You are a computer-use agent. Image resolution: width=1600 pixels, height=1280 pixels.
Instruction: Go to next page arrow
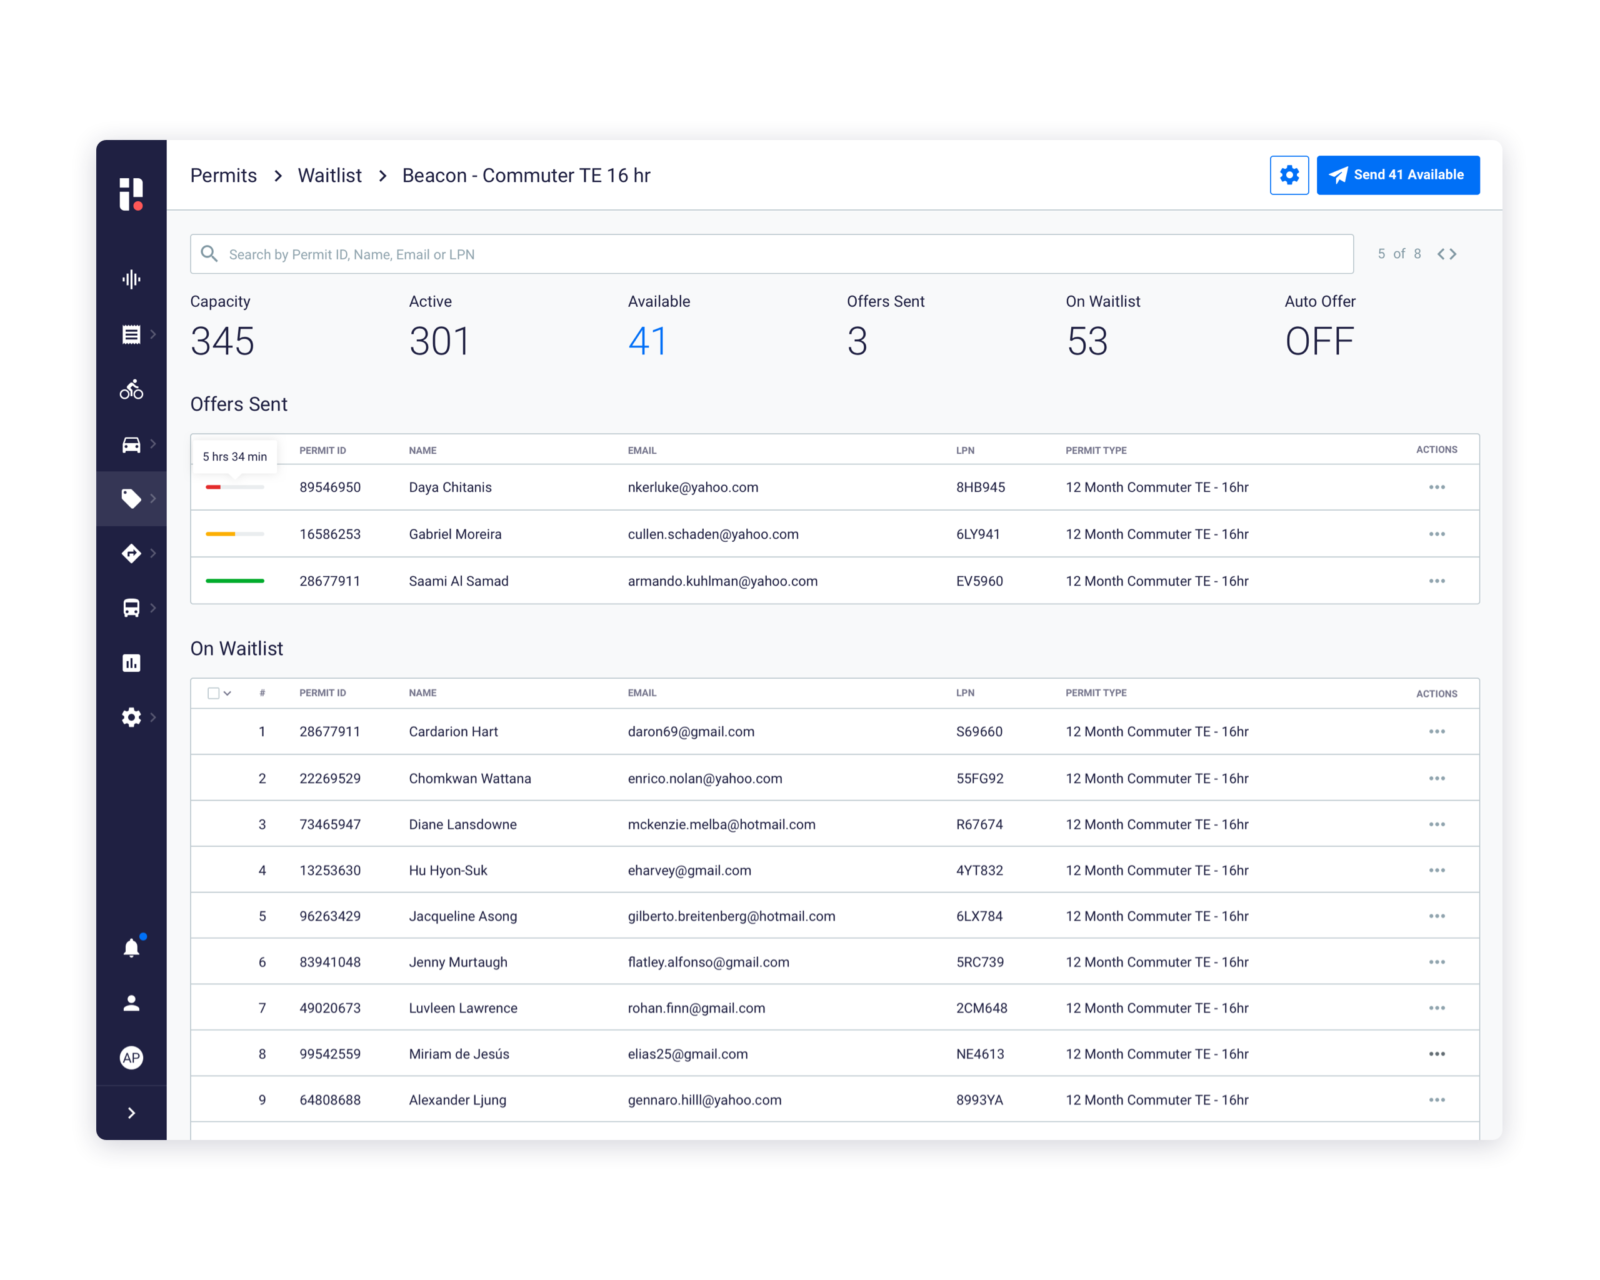(1453, 254)
